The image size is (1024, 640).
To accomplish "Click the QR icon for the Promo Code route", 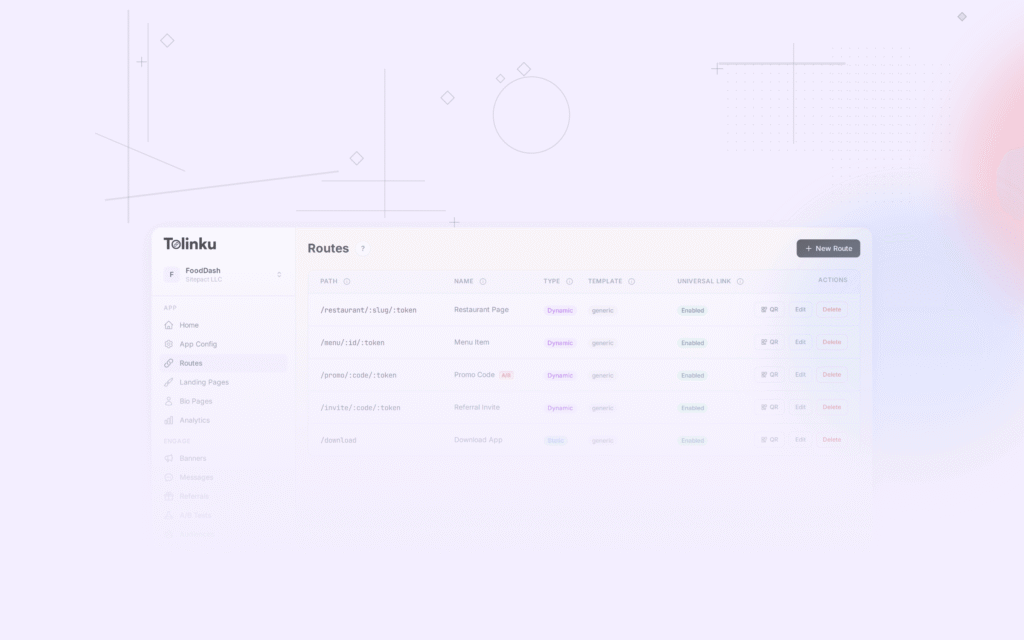I will 768,375.
